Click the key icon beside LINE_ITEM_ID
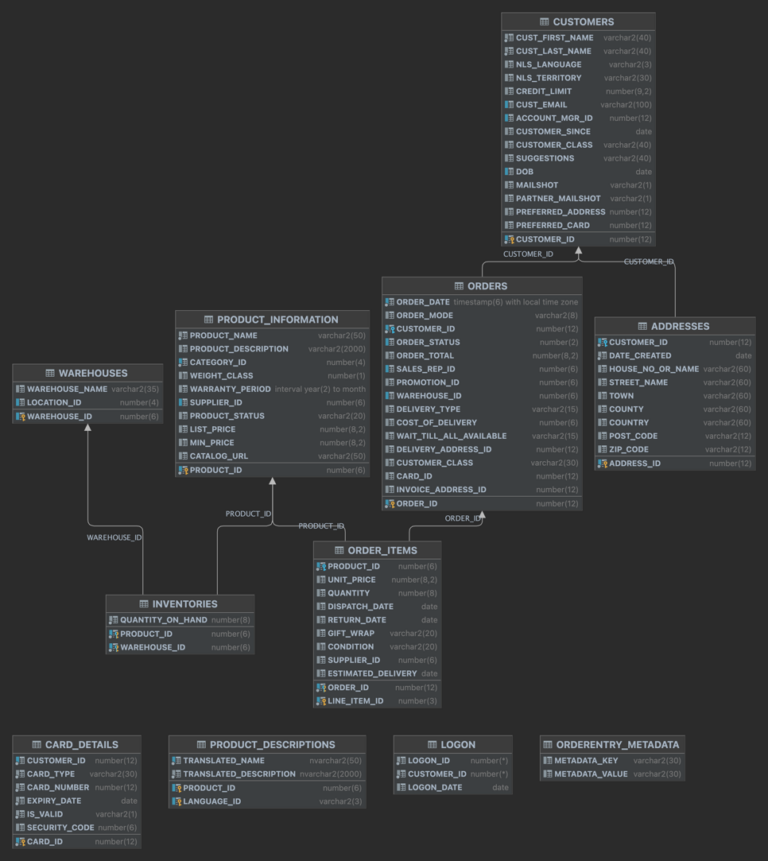This screenshot has height=861, width=768. pyautogui.click(x=321, y=701)
